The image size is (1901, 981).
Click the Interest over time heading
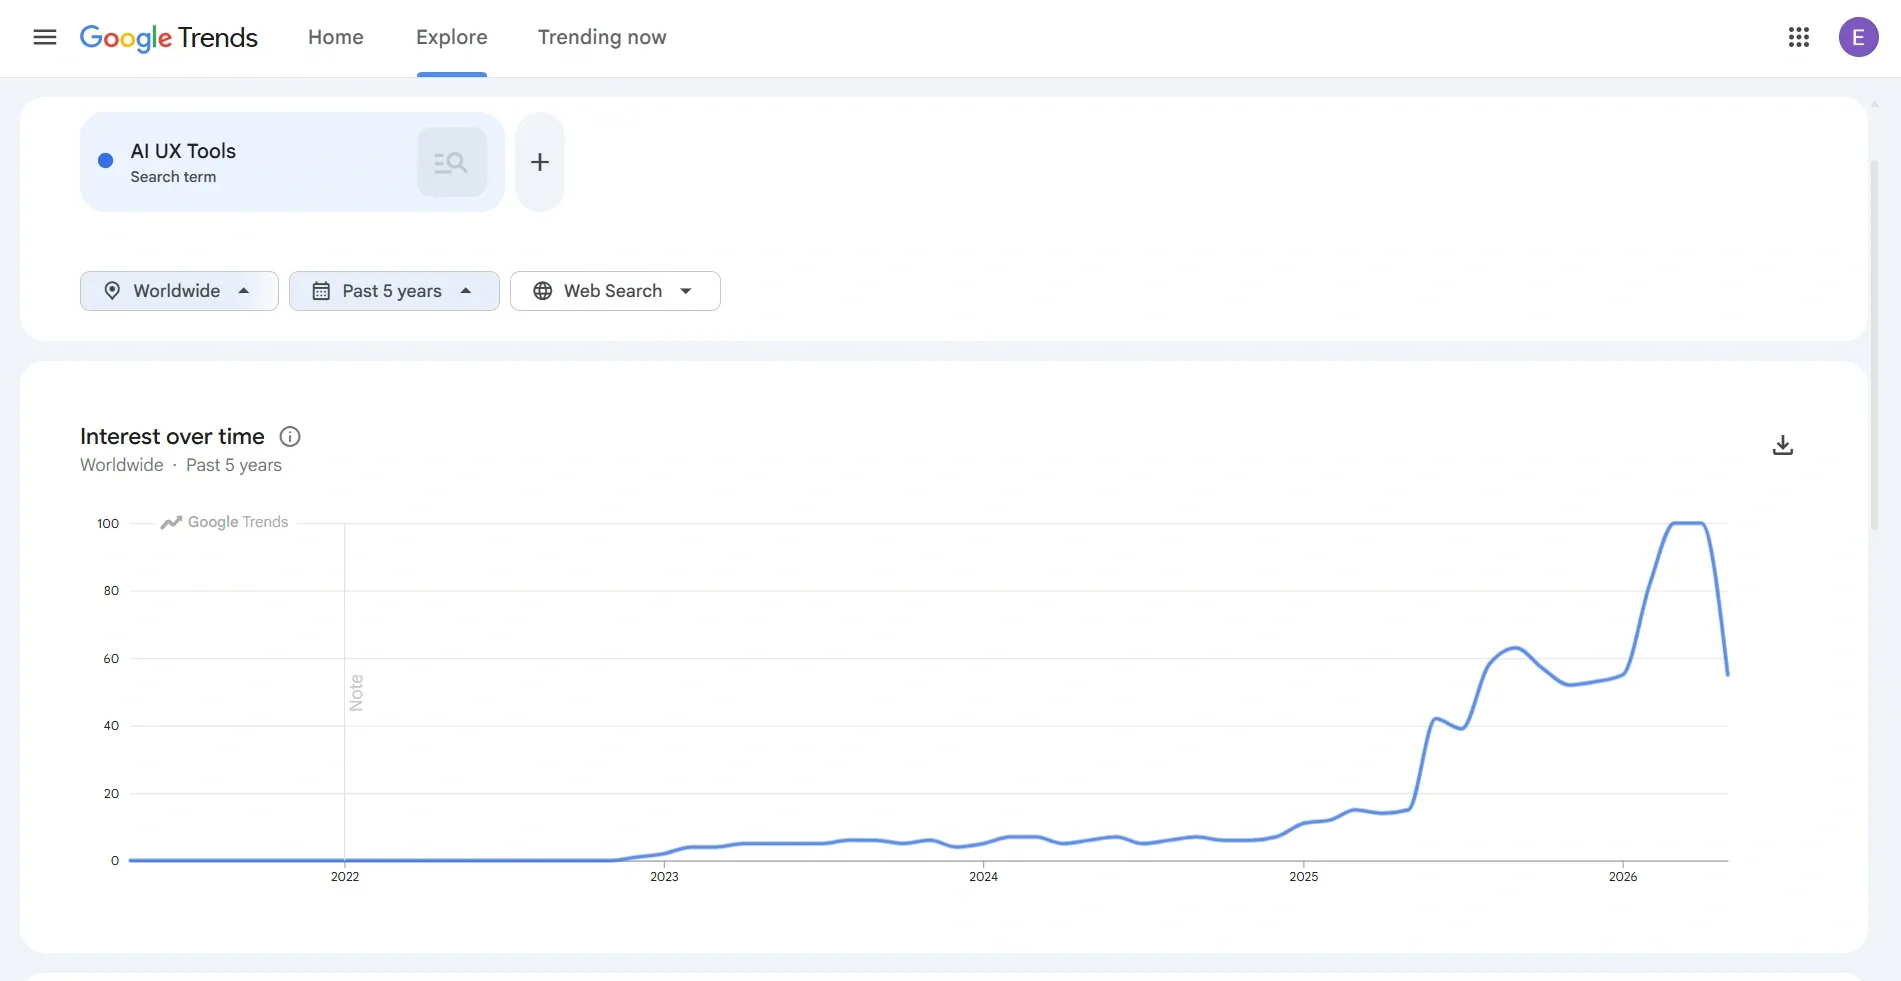172,436
